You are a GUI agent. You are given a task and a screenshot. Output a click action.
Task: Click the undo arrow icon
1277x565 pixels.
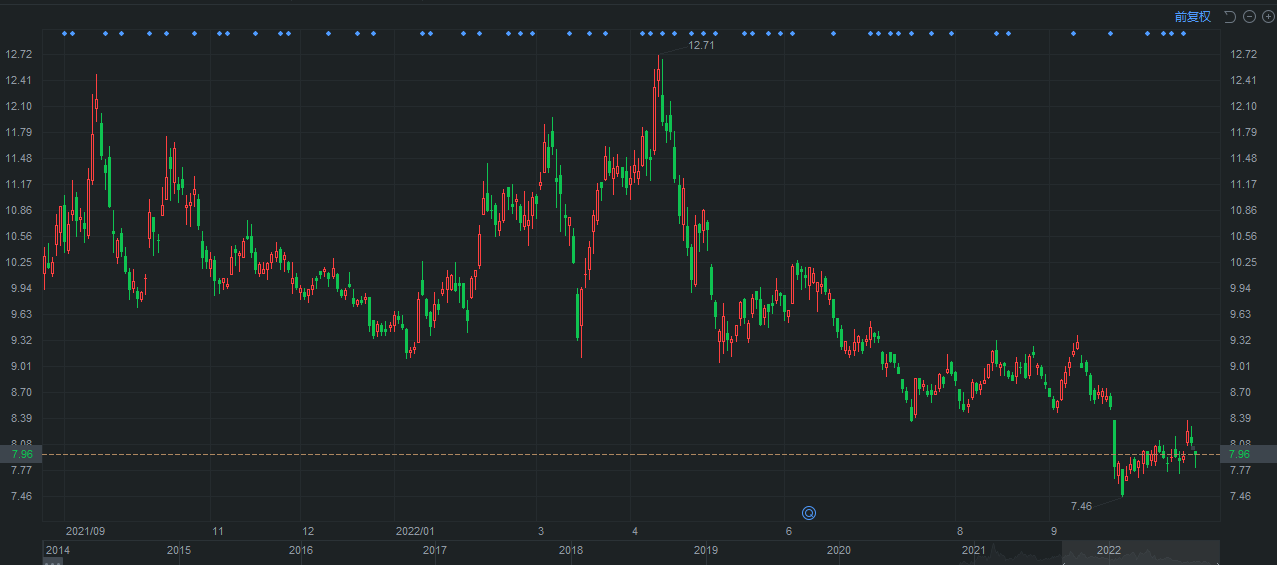[x=1230, y=16]
